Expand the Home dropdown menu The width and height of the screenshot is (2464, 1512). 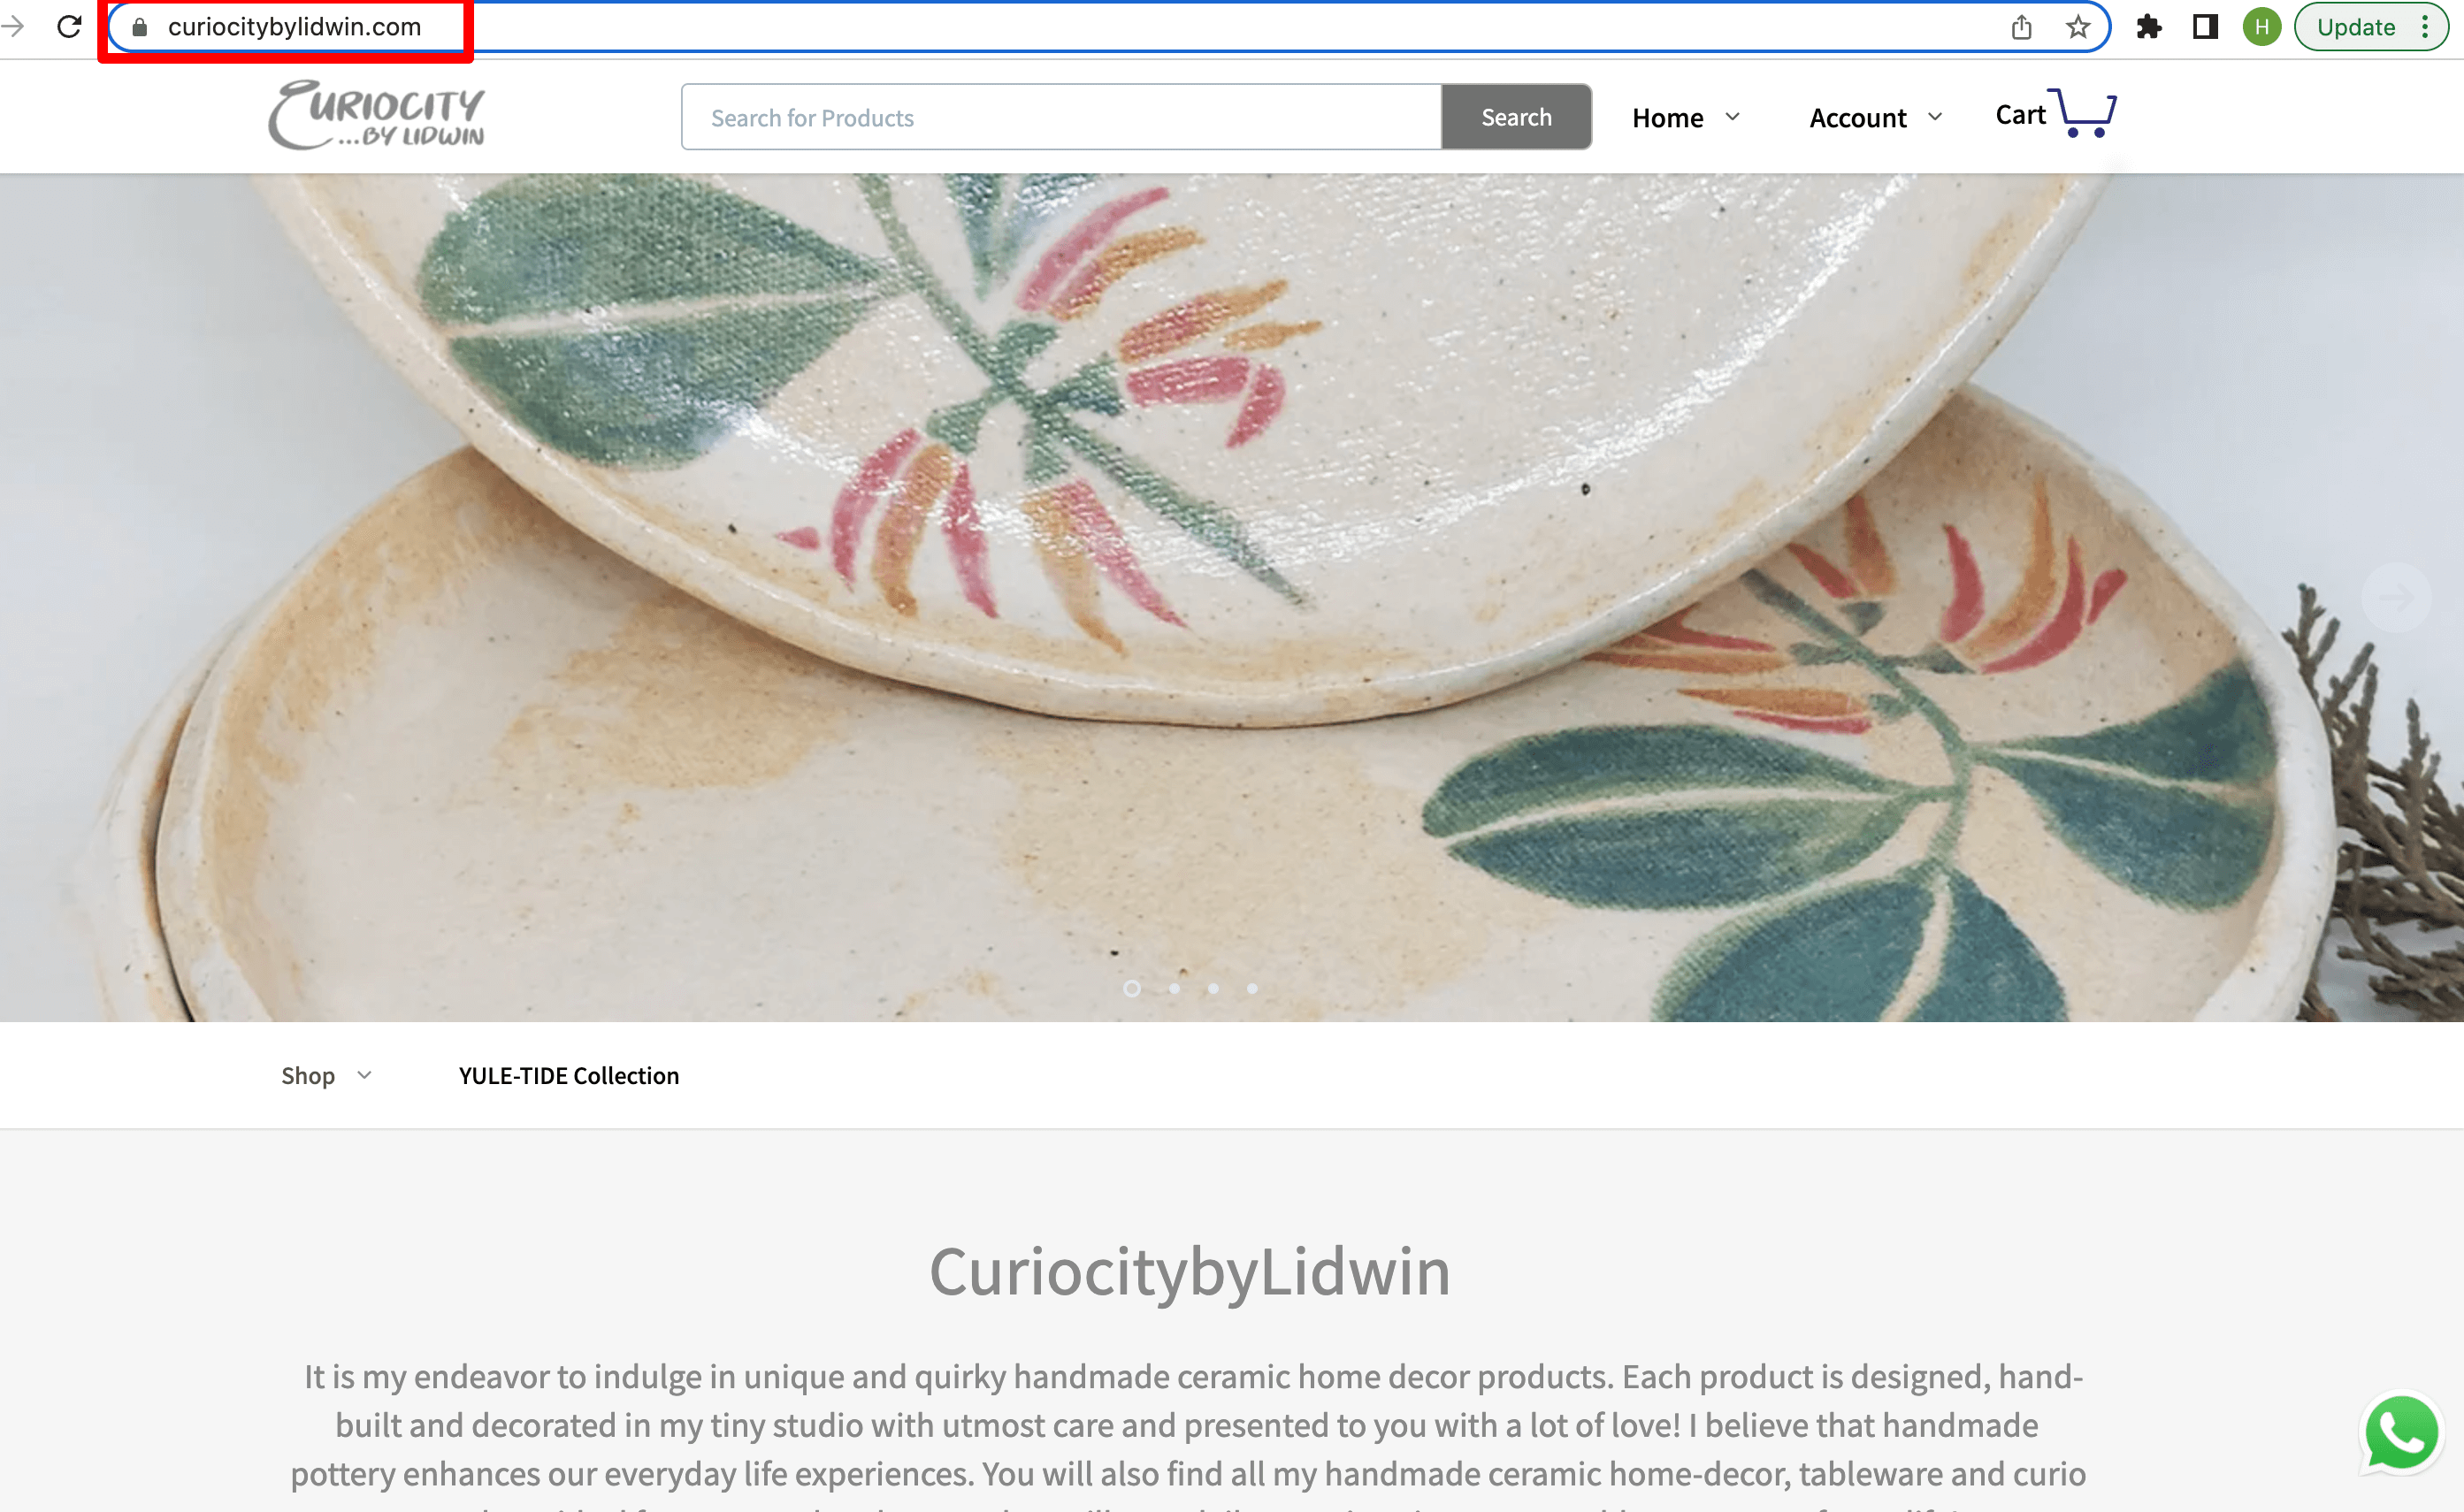click(x=1685, y=118)
